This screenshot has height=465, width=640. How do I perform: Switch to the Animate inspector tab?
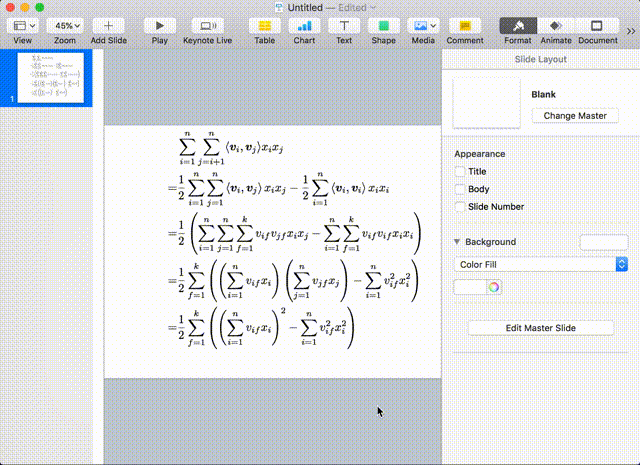point(556,25)
